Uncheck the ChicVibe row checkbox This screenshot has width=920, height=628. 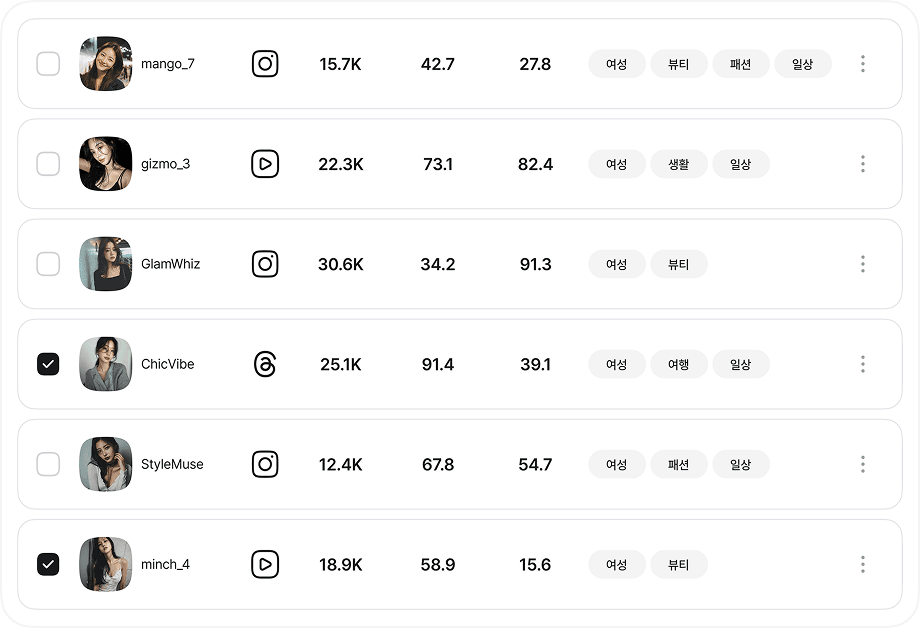point(48,364)
